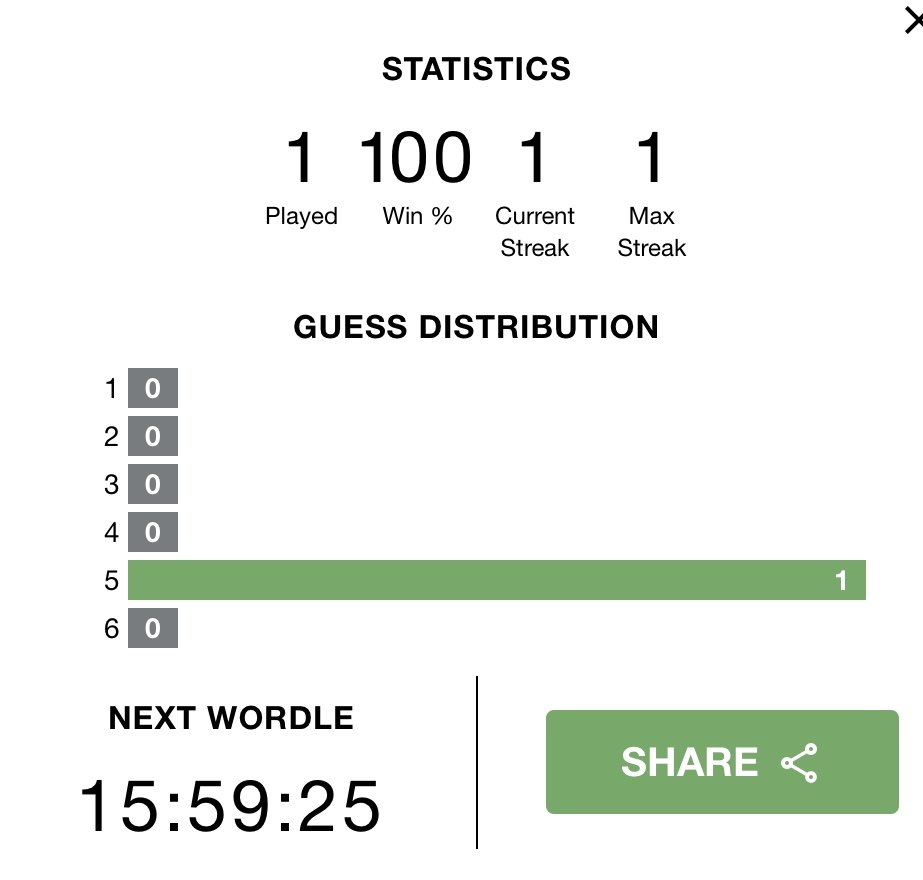Click the Win % label

click(x=417, y=216)
